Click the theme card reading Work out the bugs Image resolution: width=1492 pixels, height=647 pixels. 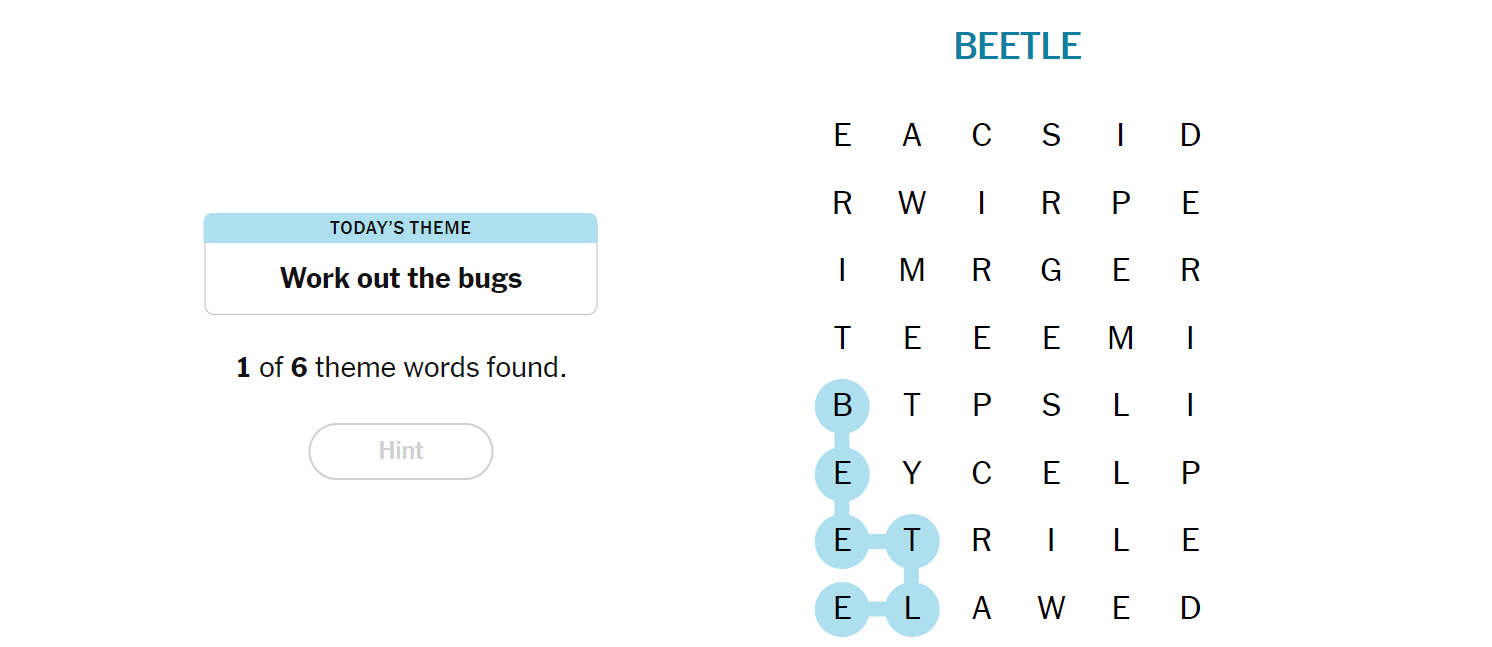point(400,278)
